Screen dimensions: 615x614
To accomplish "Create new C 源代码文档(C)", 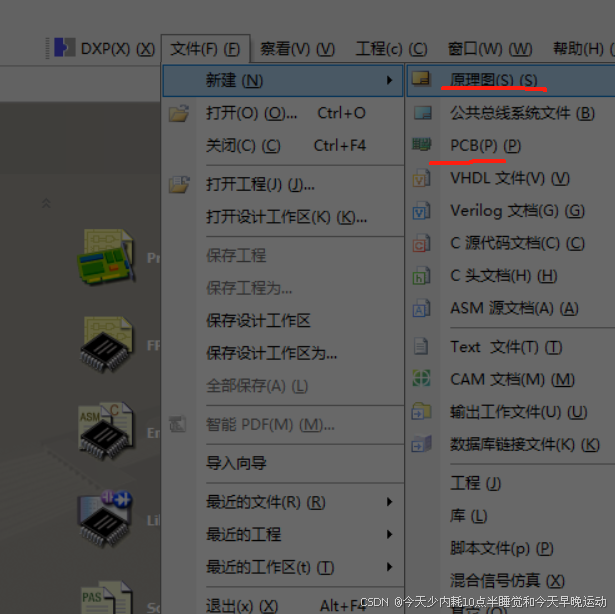I will tap(511, 244).
